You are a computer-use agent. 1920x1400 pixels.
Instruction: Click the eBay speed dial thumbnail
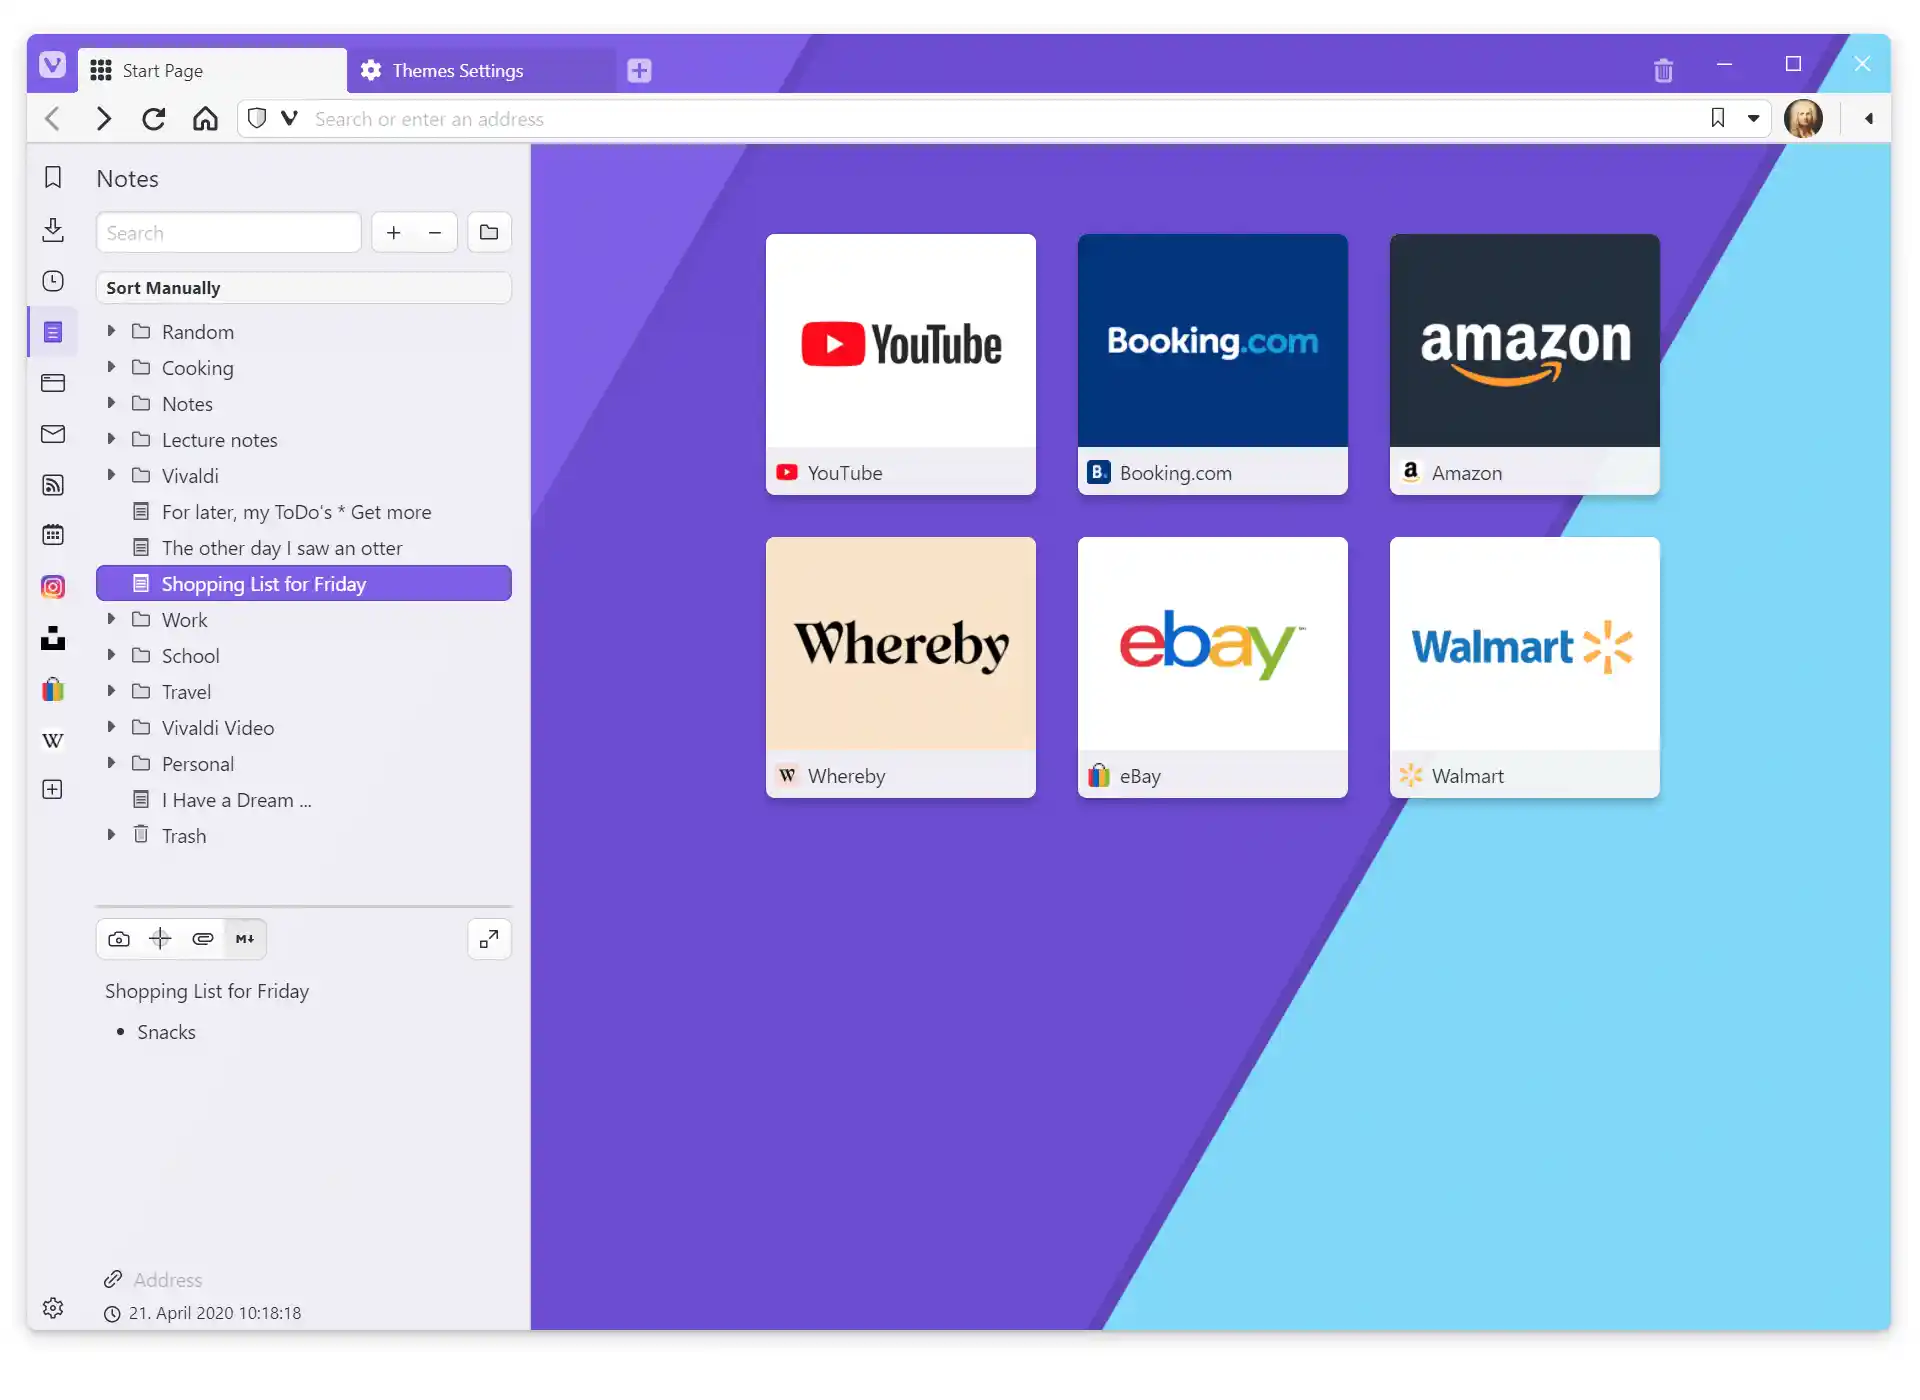[x=1212, y=666]
